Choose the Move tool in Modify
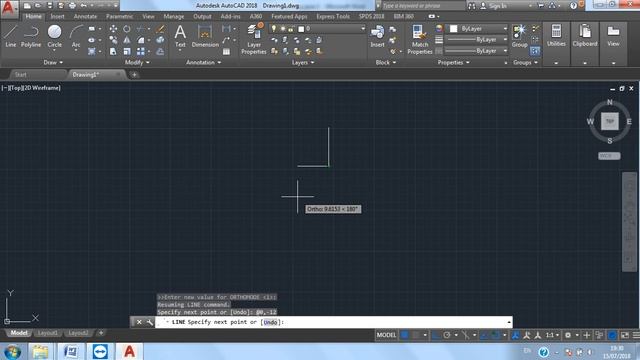640x360 pixels. pos(113,29)
